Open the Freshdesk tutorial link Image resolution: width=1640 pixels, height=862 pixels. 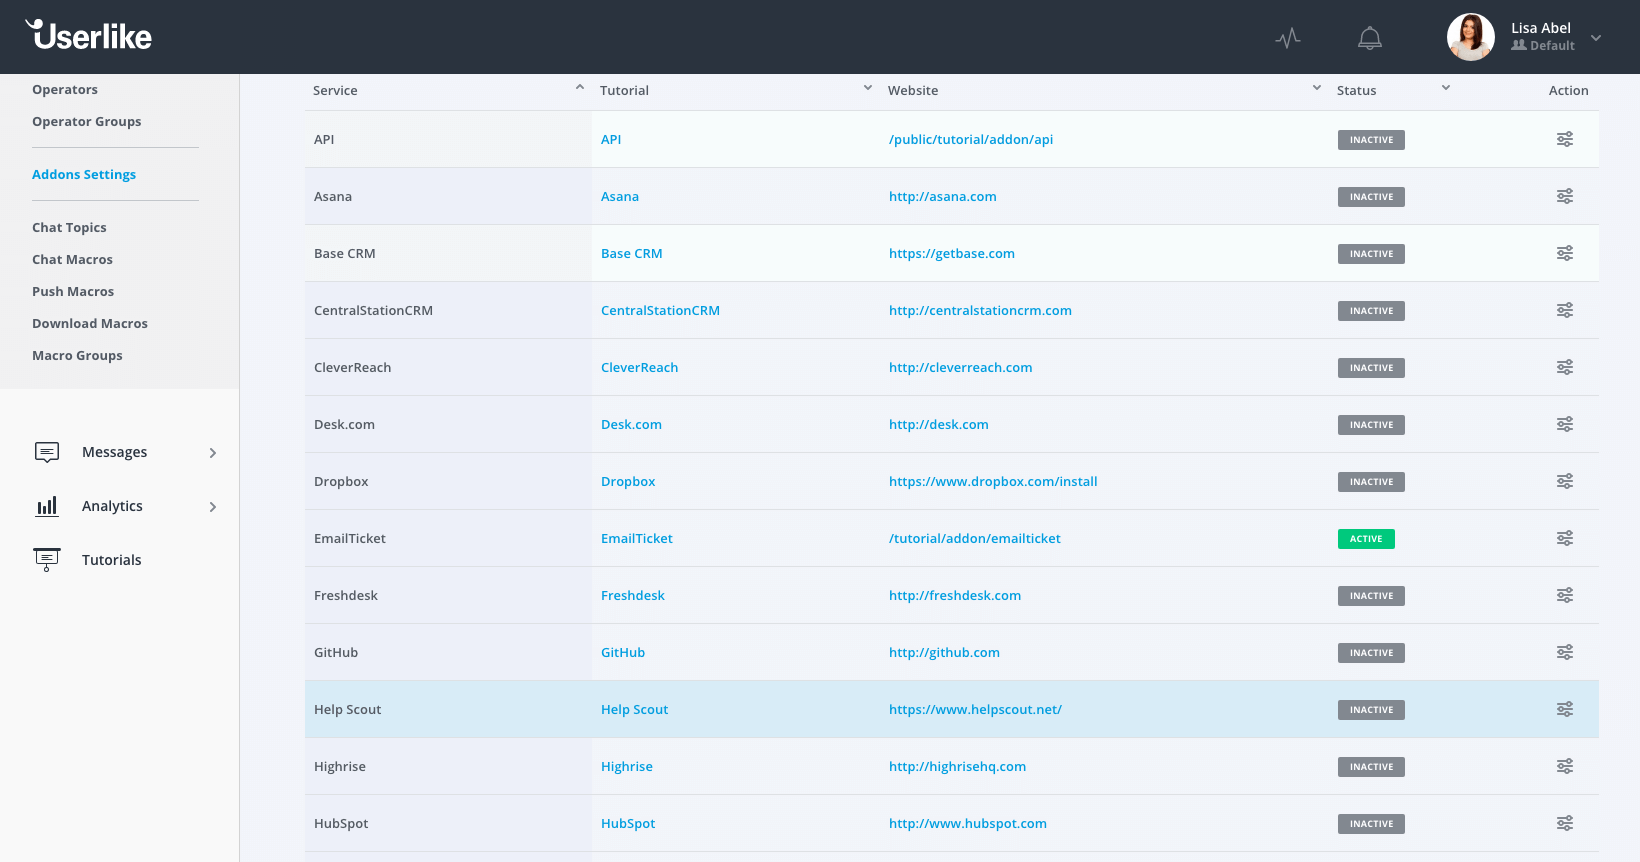tap(633, 595)
